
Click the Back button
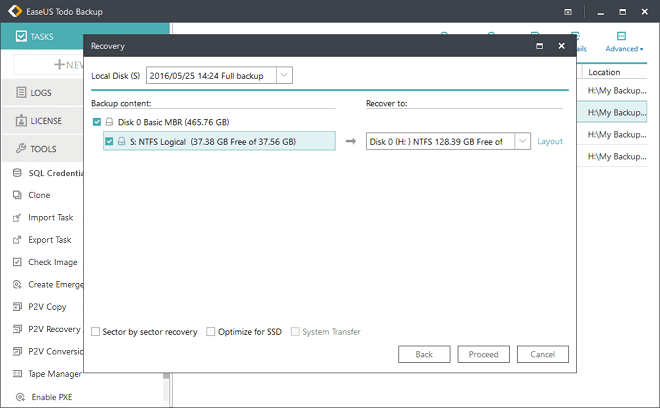pyautogui.click(x=424, y=354)
